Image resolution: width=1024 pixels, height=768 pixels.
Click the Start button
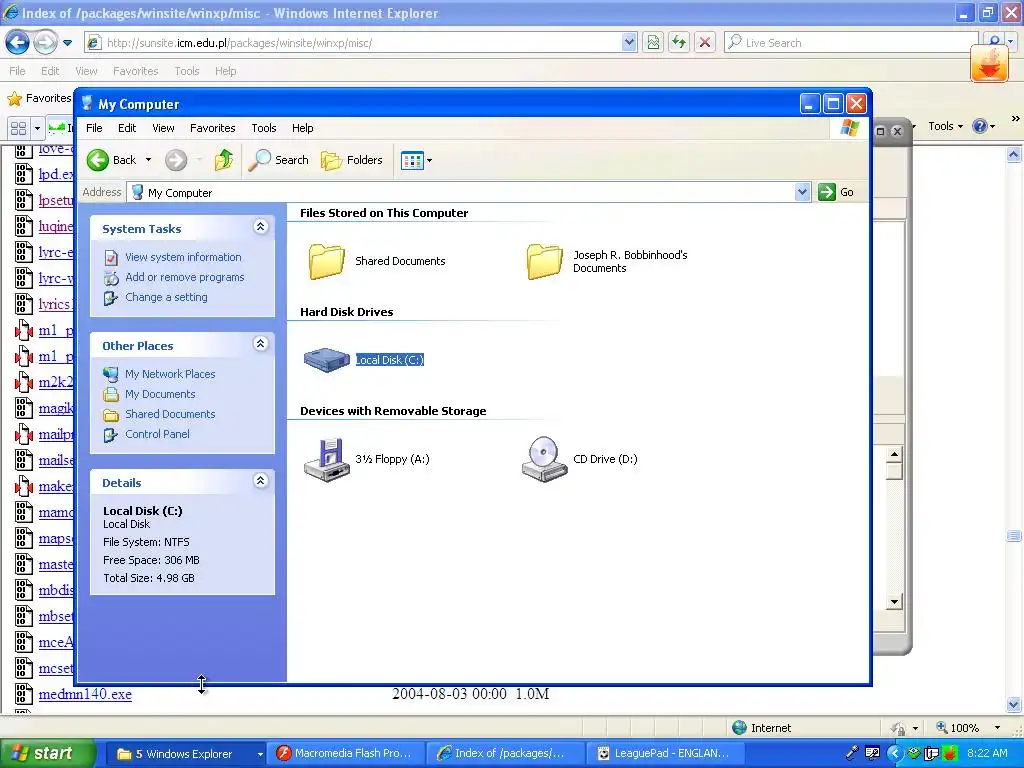46,754
